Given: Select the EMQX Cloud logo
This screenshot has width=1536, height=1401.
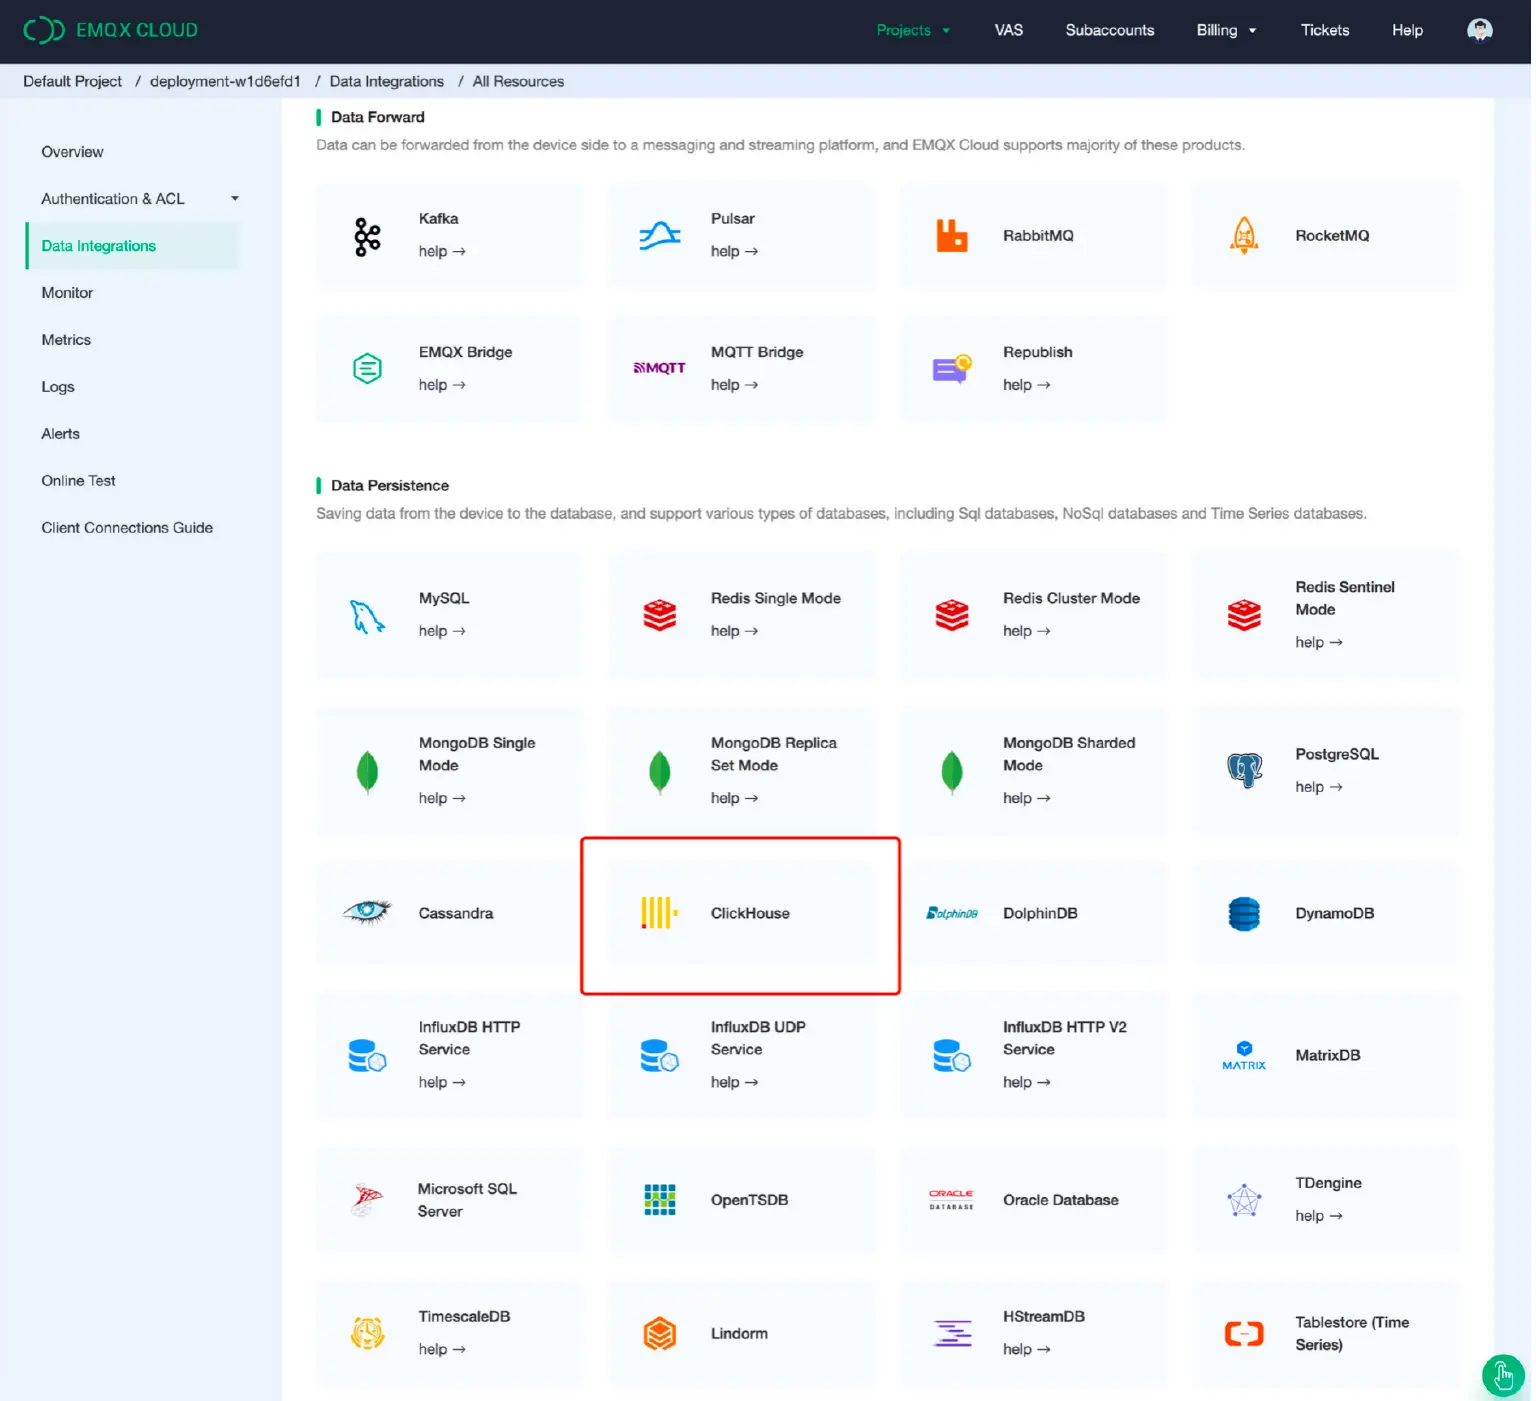Looking at the screenshot, I should 110,30.
